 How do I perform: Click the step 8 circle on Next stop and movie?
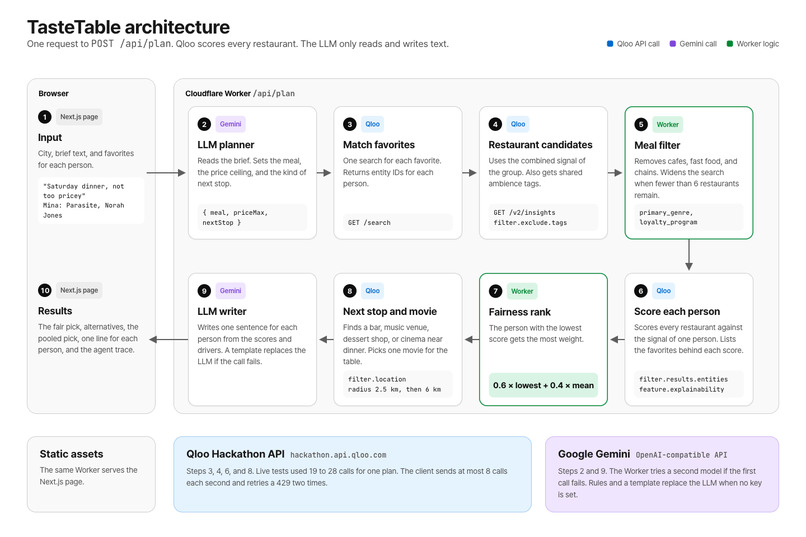click(350, 290)
